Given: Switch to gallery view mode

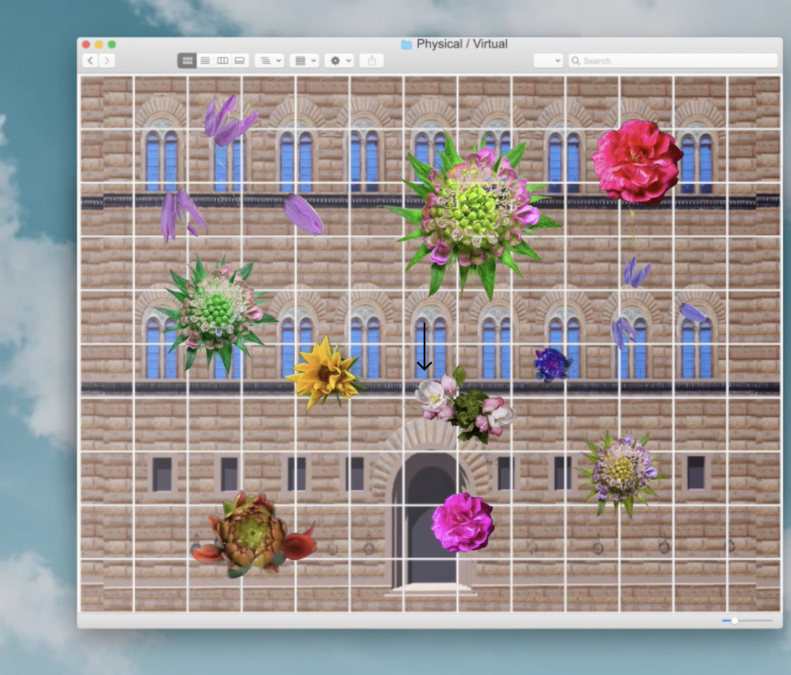Looking at the screenshot, I should 240,61.
